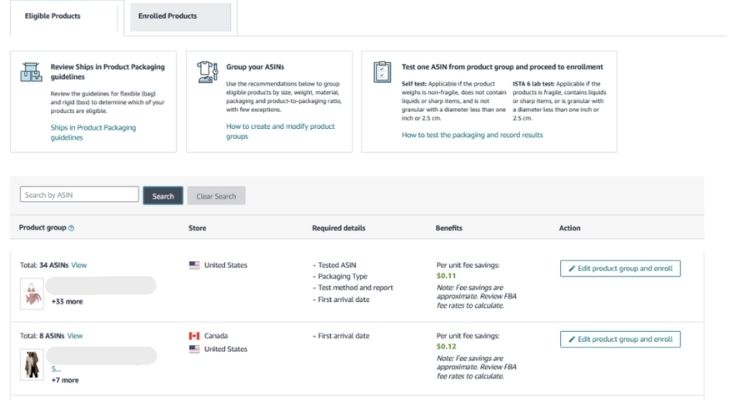Image resolution: width=750 pixels, height=400 pixels.
Task: Click the Tested ASIN requirement text
Action: click(337, 265)
